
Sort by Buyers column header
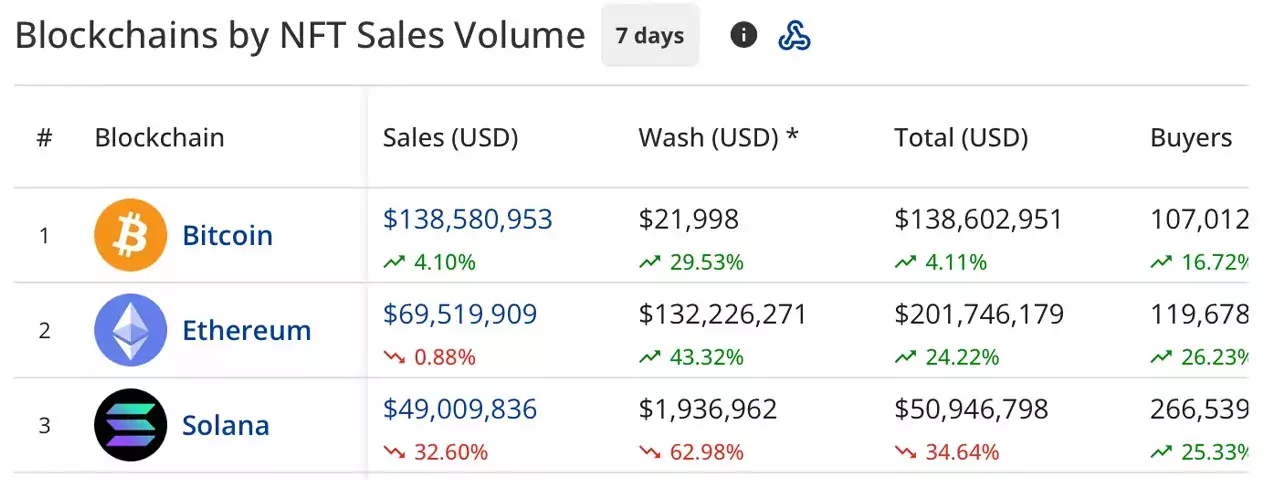[x=1191, y=137]
